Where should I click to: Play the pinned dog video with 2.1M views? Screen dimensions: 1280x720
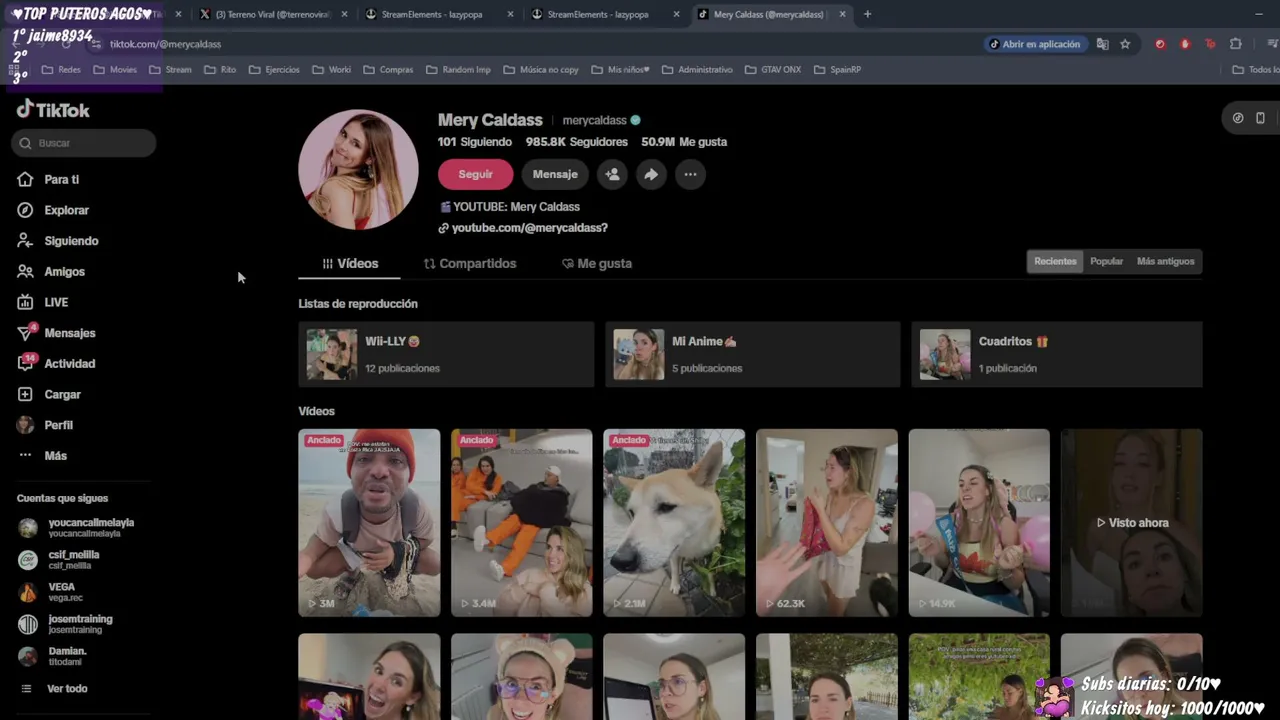click(674, 523)
